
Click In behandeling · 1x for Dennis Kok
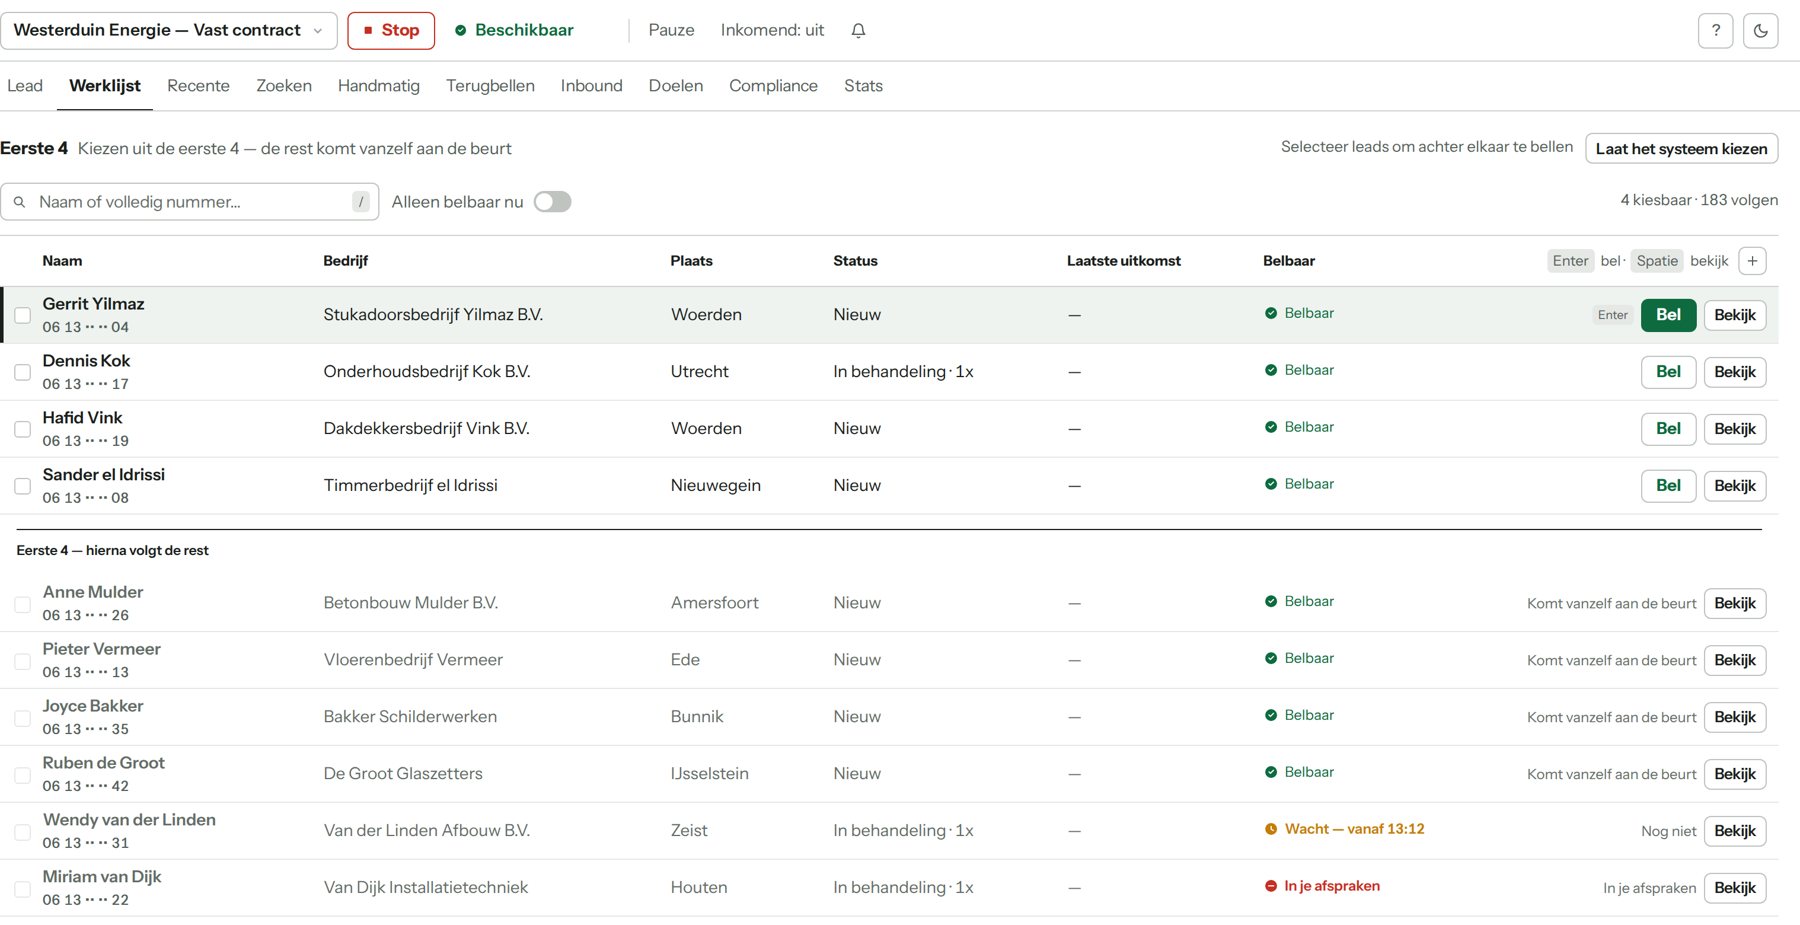coord(903,372)
